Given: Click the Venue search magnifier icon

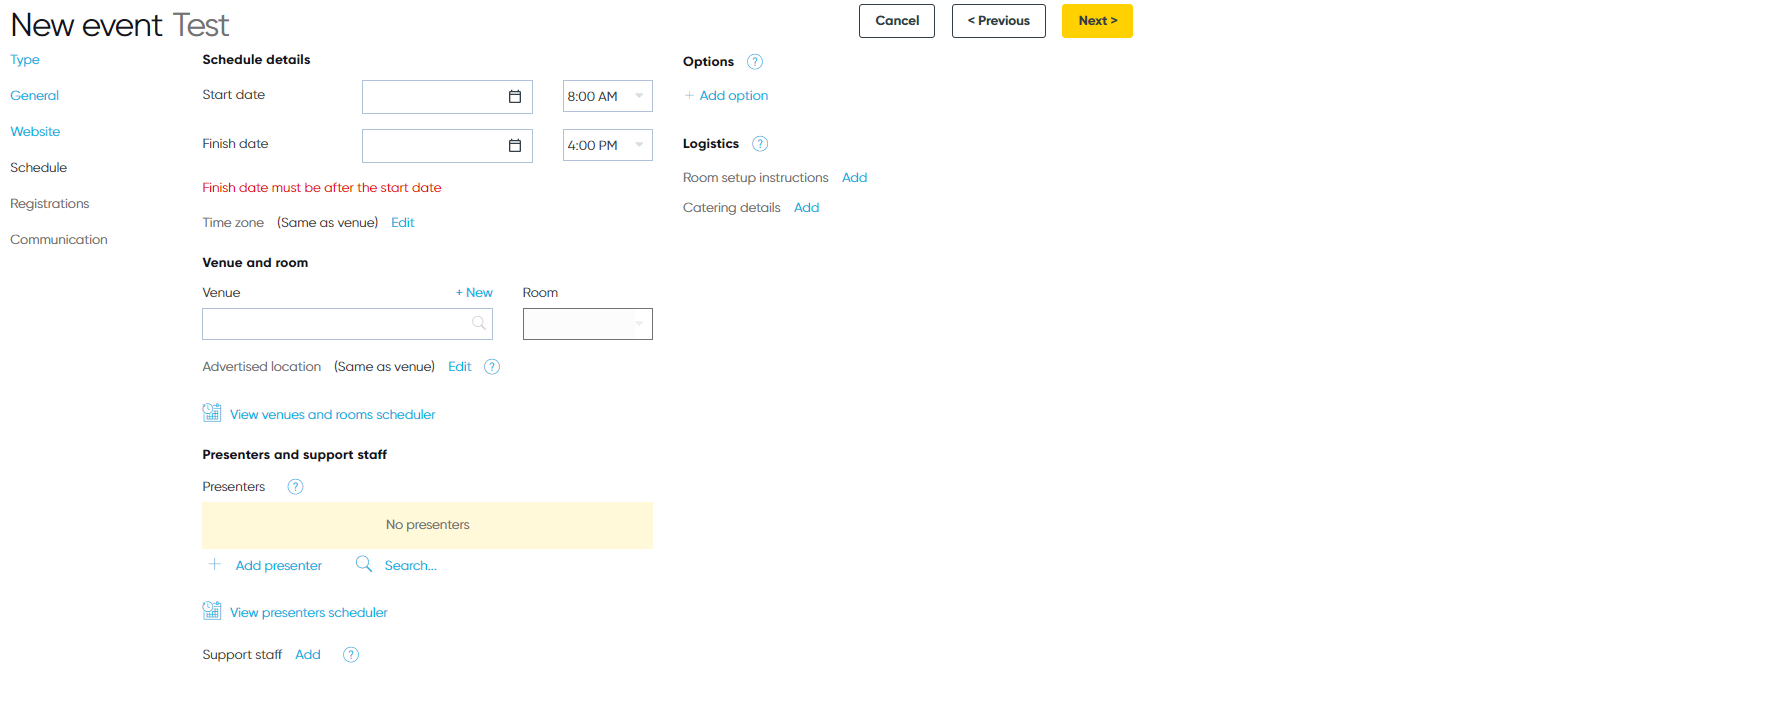Looking at the screenshot, I should [x=479, y=323].
